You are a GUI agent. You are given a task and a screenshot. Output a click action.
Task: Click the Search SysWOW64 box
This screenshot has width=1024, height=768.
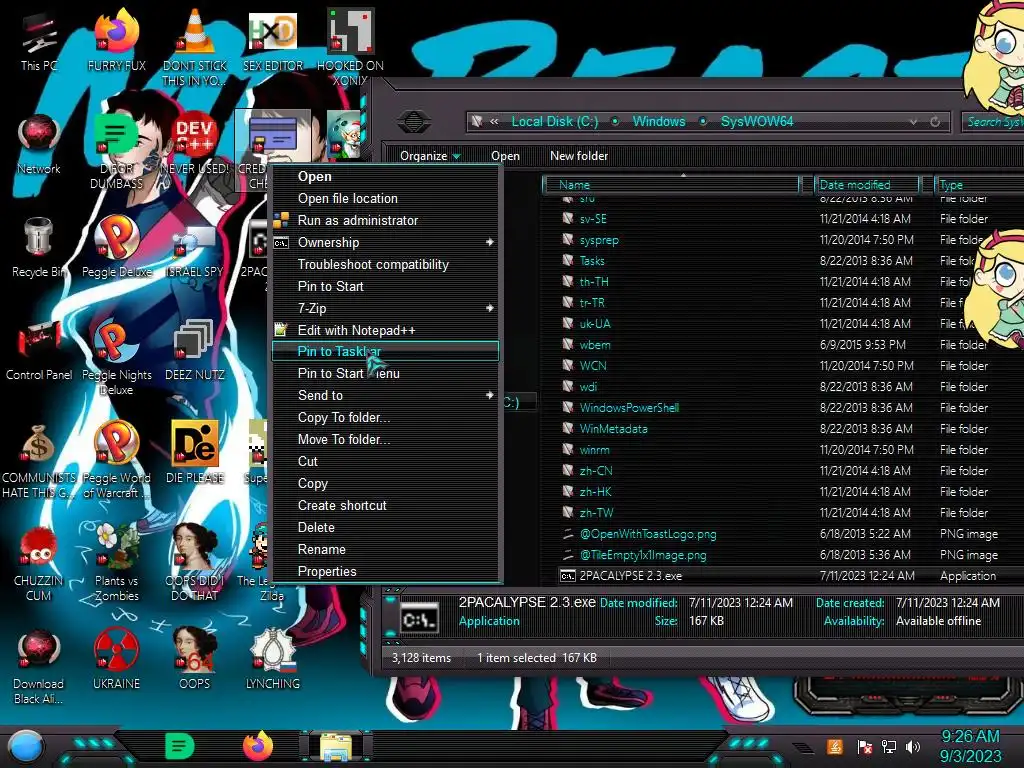(993, 122)
